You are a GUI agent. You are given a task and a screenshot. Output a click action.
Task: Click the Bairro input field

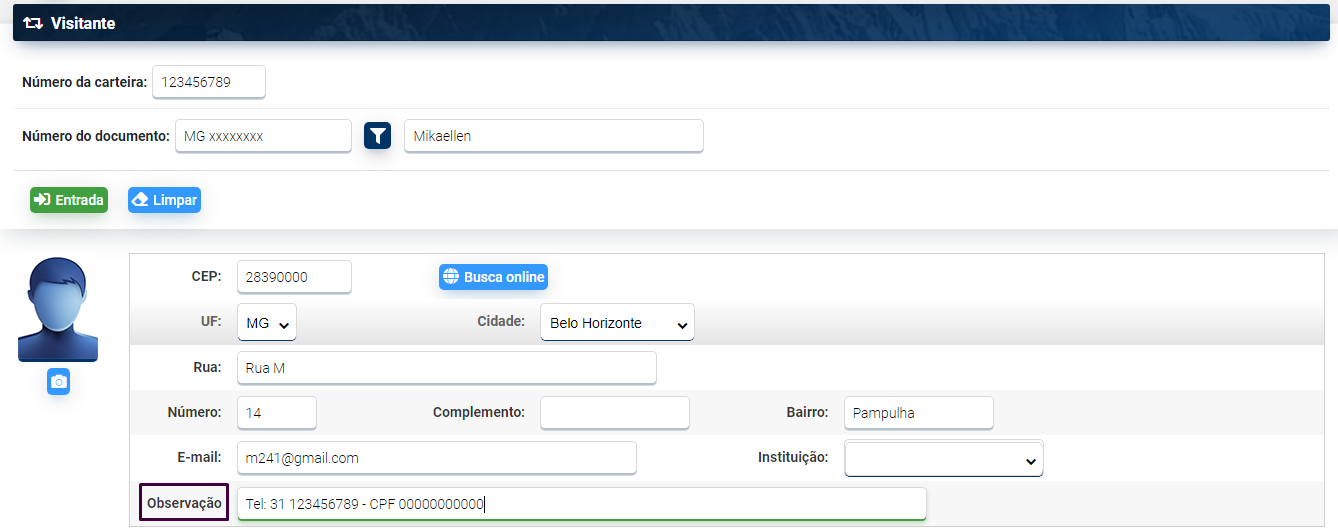click(x=918, y=413)
